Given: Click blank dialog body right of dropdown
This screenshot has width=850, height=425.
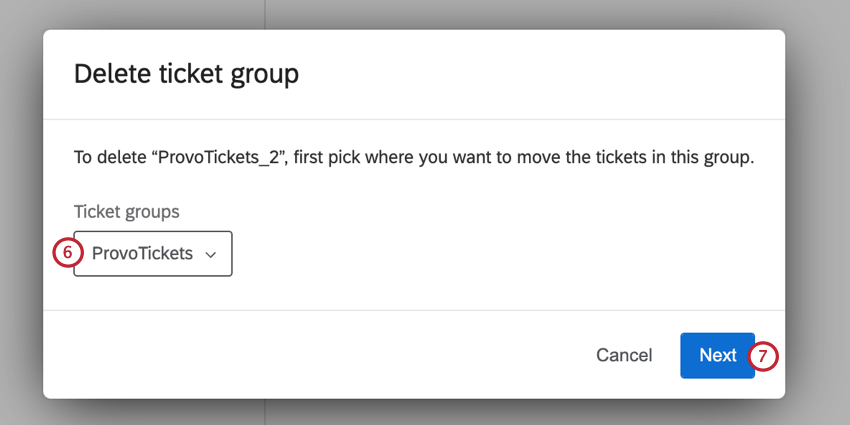Looking at the screenshot, I should pos(500,254).
